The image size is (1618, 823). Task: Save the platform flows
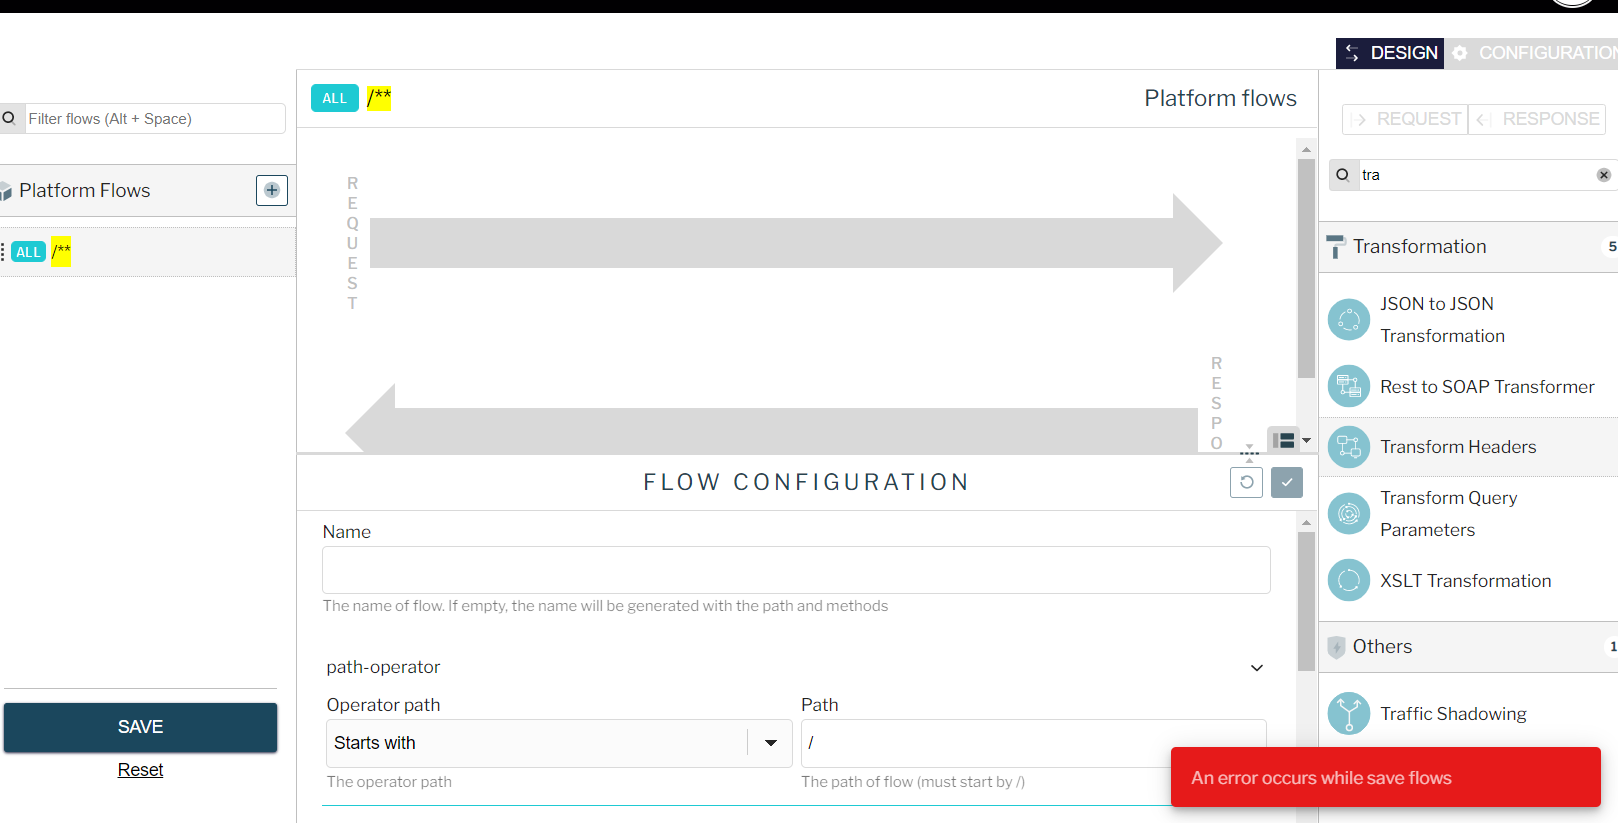tap(140, 727)
